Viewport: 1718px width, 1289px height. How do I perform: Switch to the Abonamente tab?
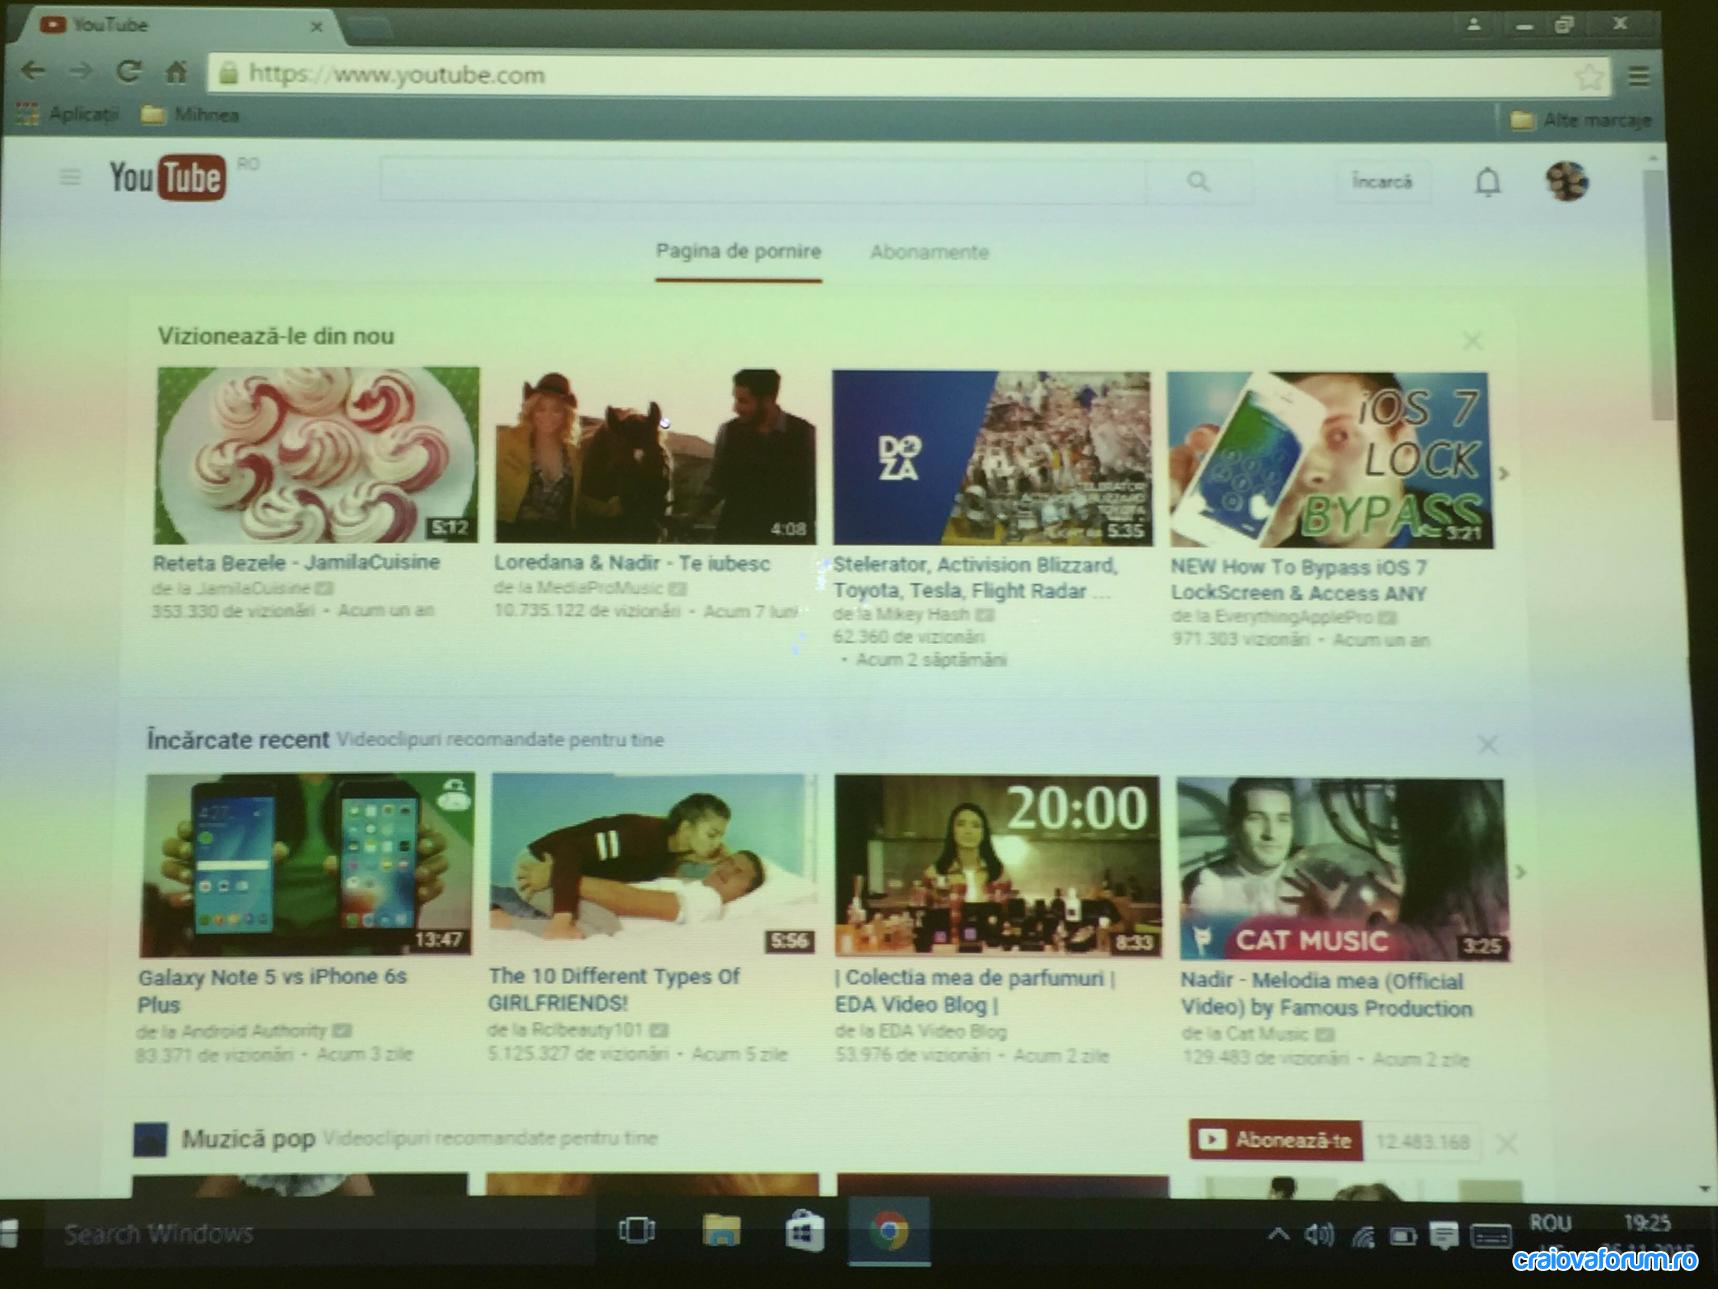click(x=929, y=252)
